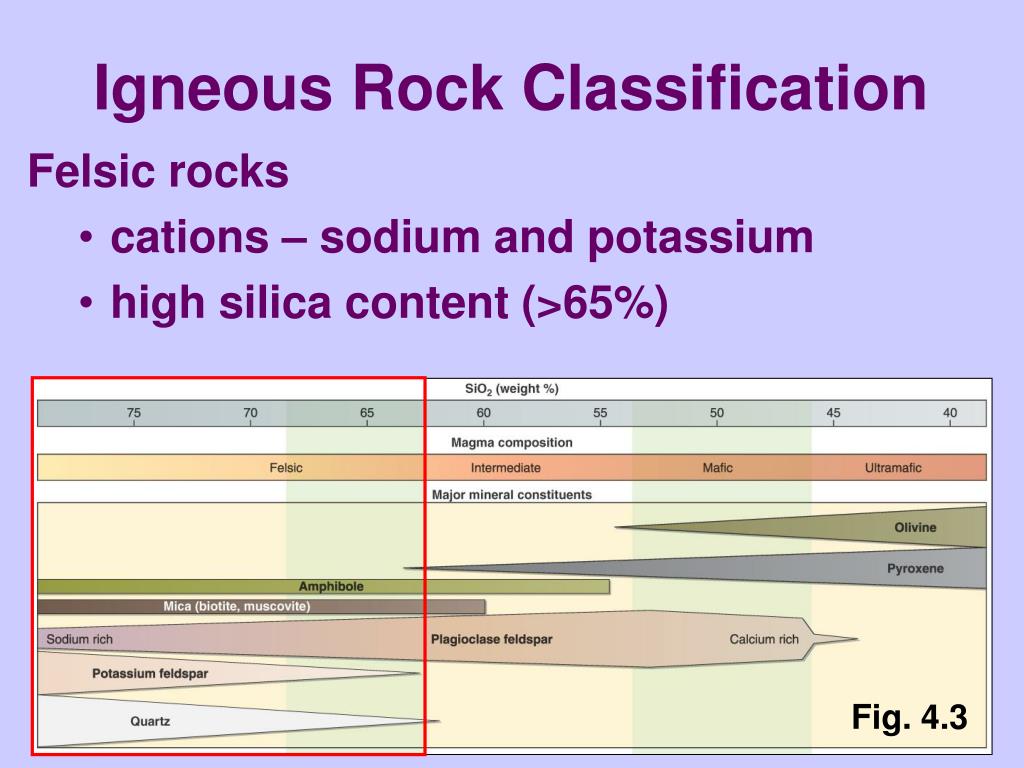
Task: Click the Pyroxene wedge label
Action: 915,568
